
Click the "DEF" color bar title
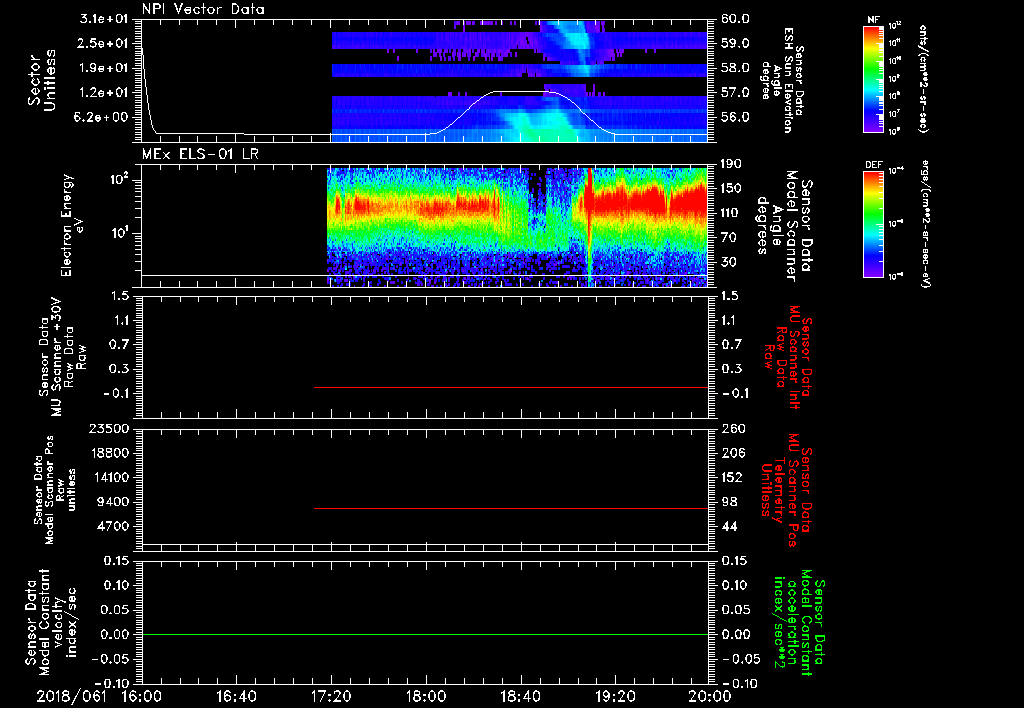pos(874,165)
